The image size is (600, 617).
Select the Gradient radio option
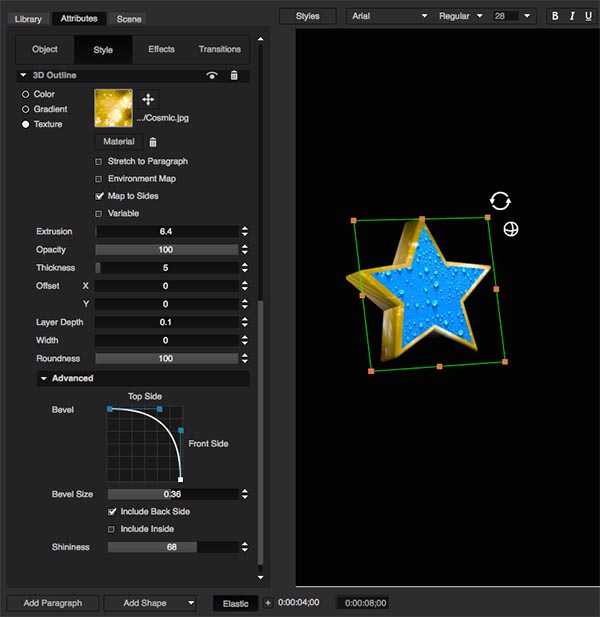click(x=26, y=109)
